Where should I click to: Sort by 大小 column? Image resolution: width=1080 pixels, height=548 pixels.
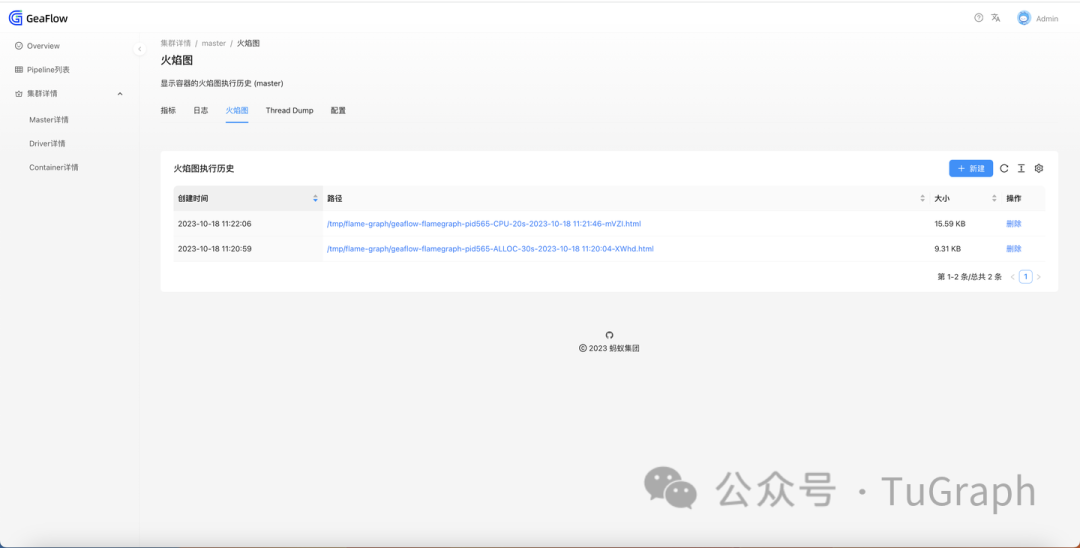[994, 198]
